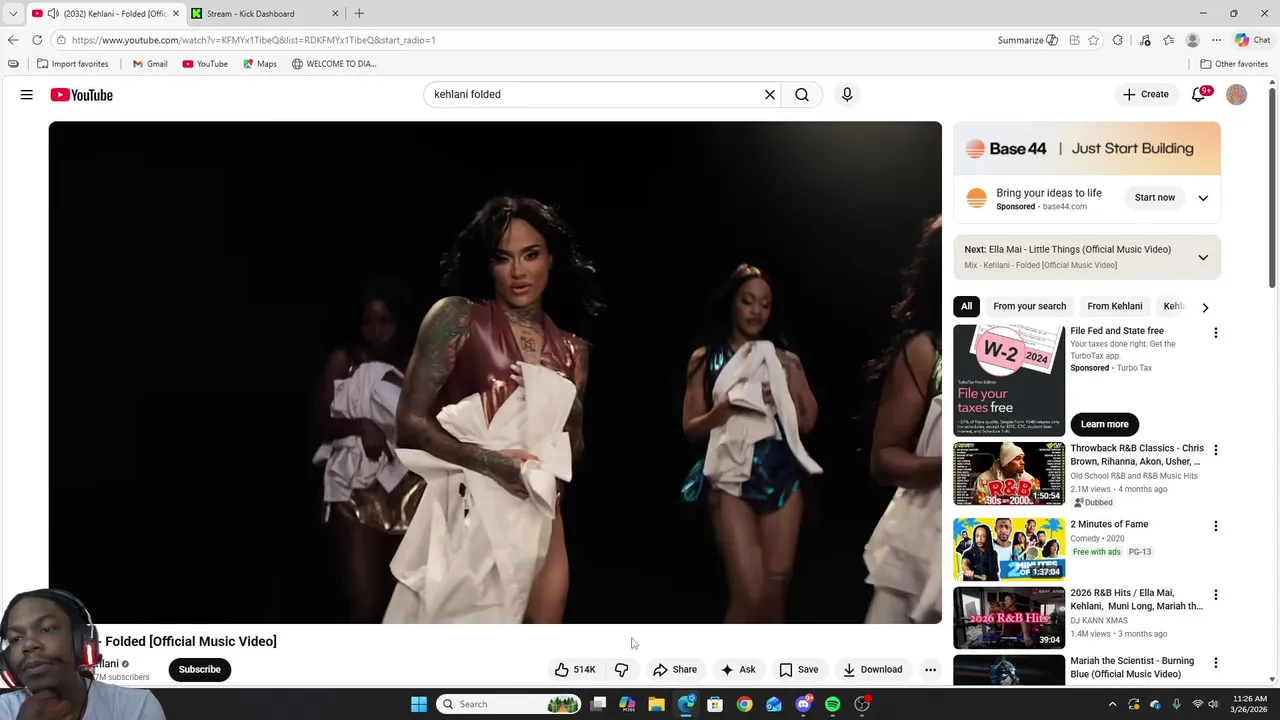Go to the YouTube home logo
The image size is (1280, 720).
[x=82, y=95]
